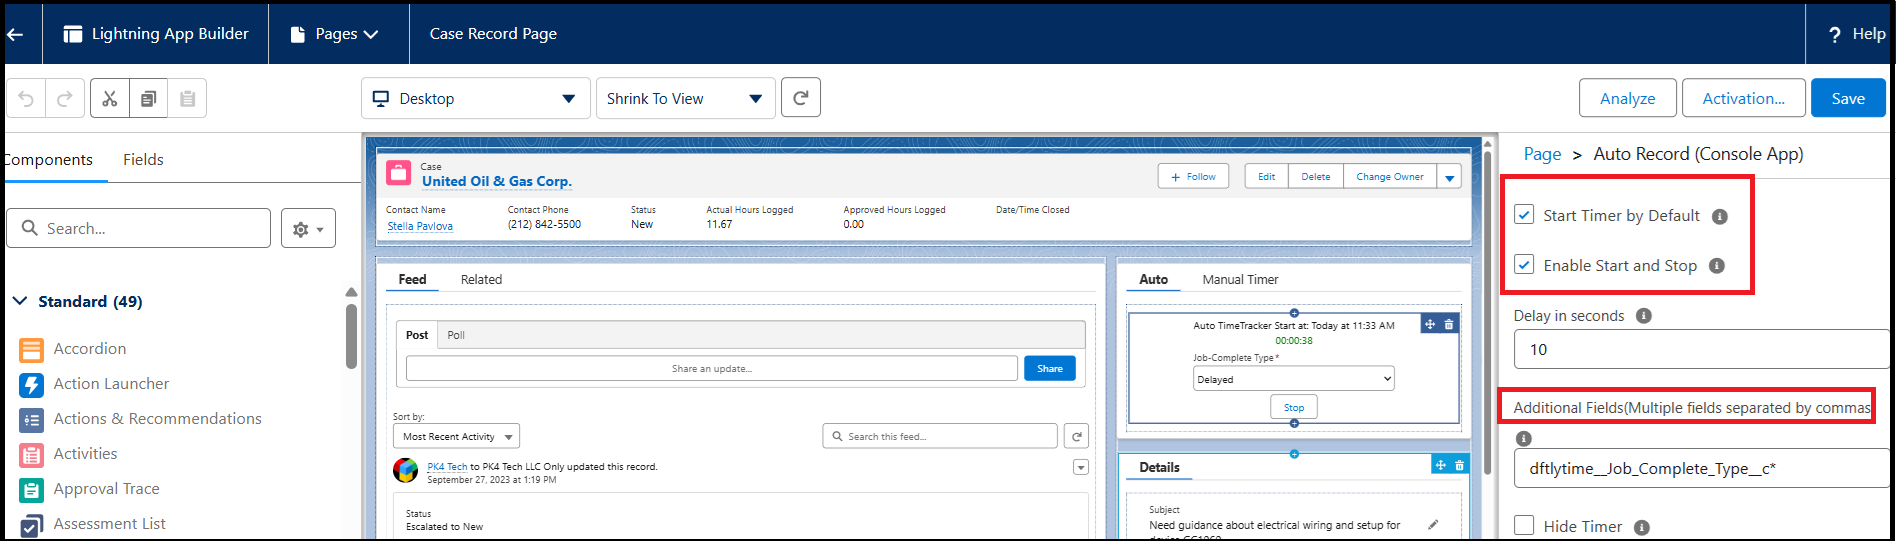Click the Undo icon
This screenshot has width=1896, height=541.
click(27, 98)
